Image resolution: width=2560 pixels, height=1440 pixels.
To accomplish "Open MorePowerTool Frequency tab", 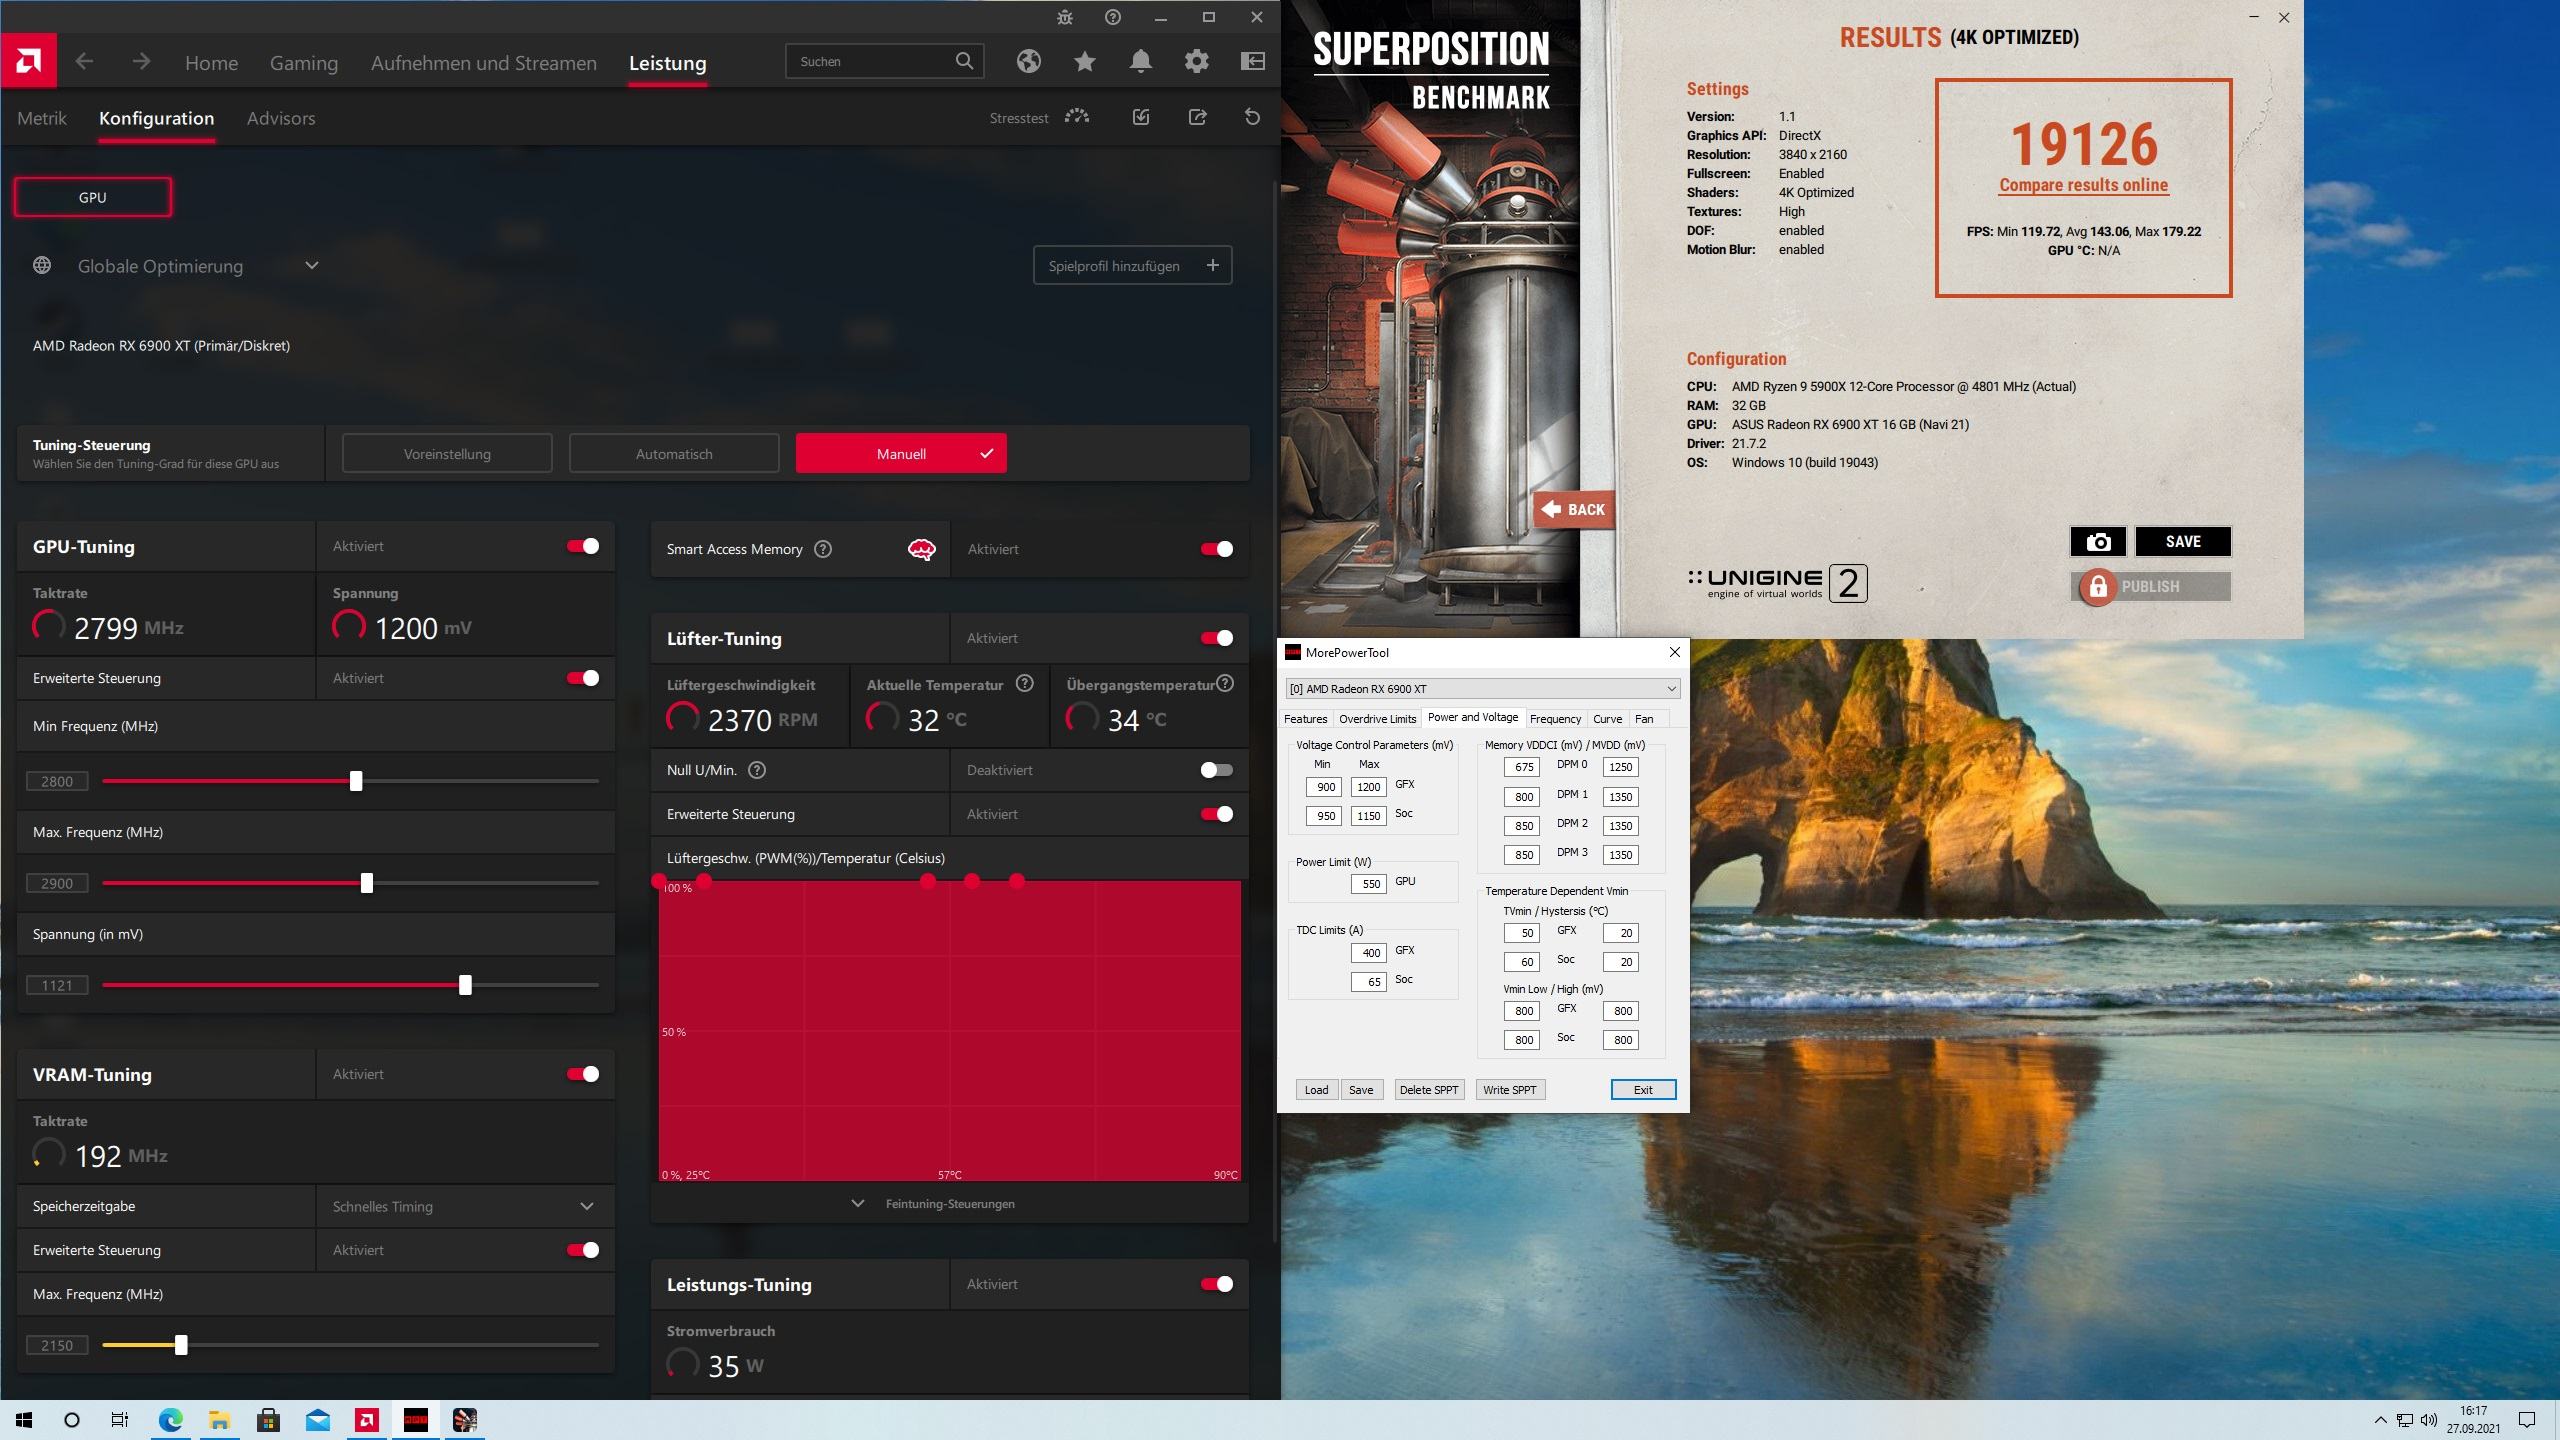I will click(x=1555, y=718).
